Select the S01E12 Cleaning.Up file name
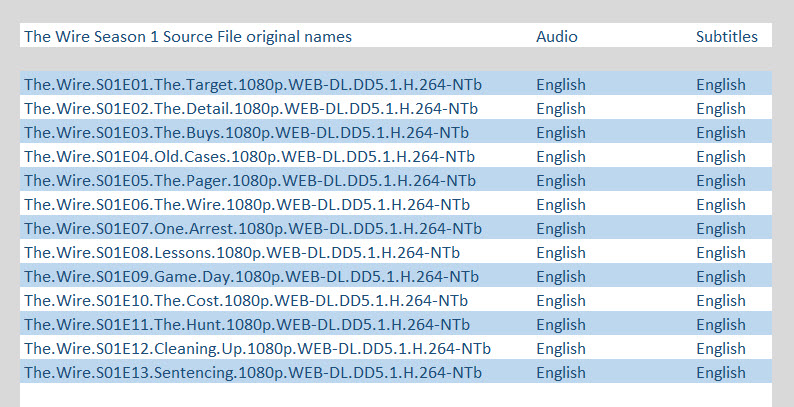794x407 pixels. pyautogui.click(x=257, y=349)
